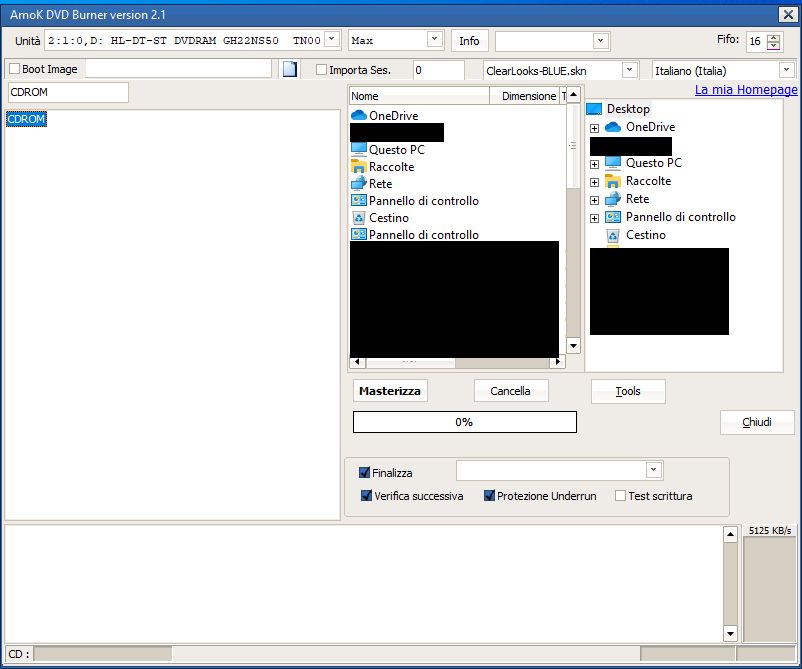Uncheck the Finalizza option
Viewport: 802px width, 669px height.
point(364,473)
